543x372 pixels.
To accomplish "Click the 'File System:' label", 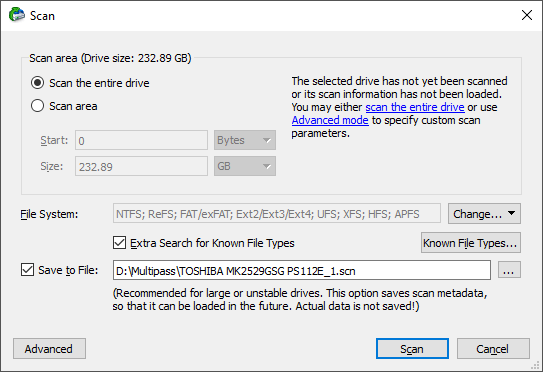I will click(49, 214).
